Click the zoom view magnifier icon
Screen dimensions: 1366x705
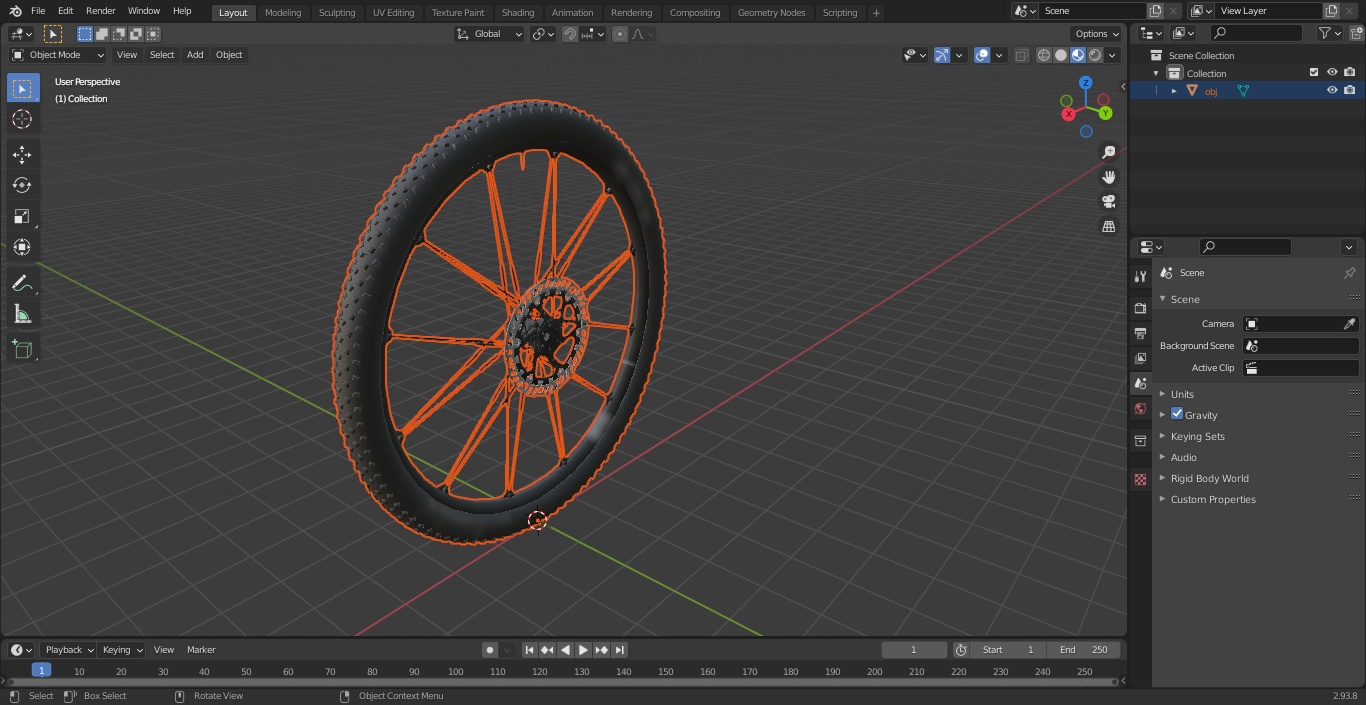tap(1108, 152)
